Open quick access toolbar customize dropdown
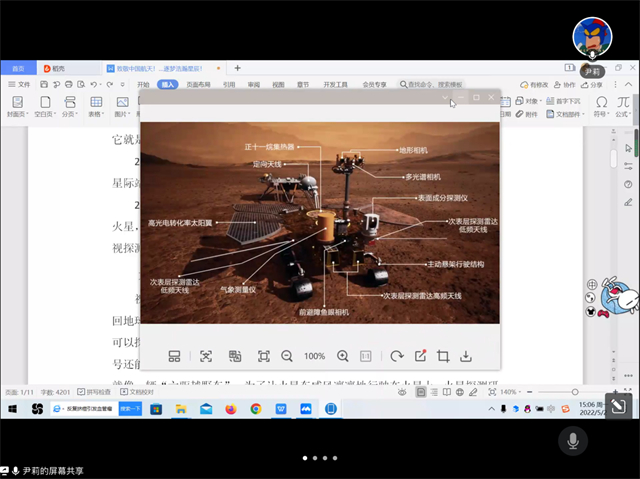Viewport: 640px width, 479px height. [x=122, y=84]
